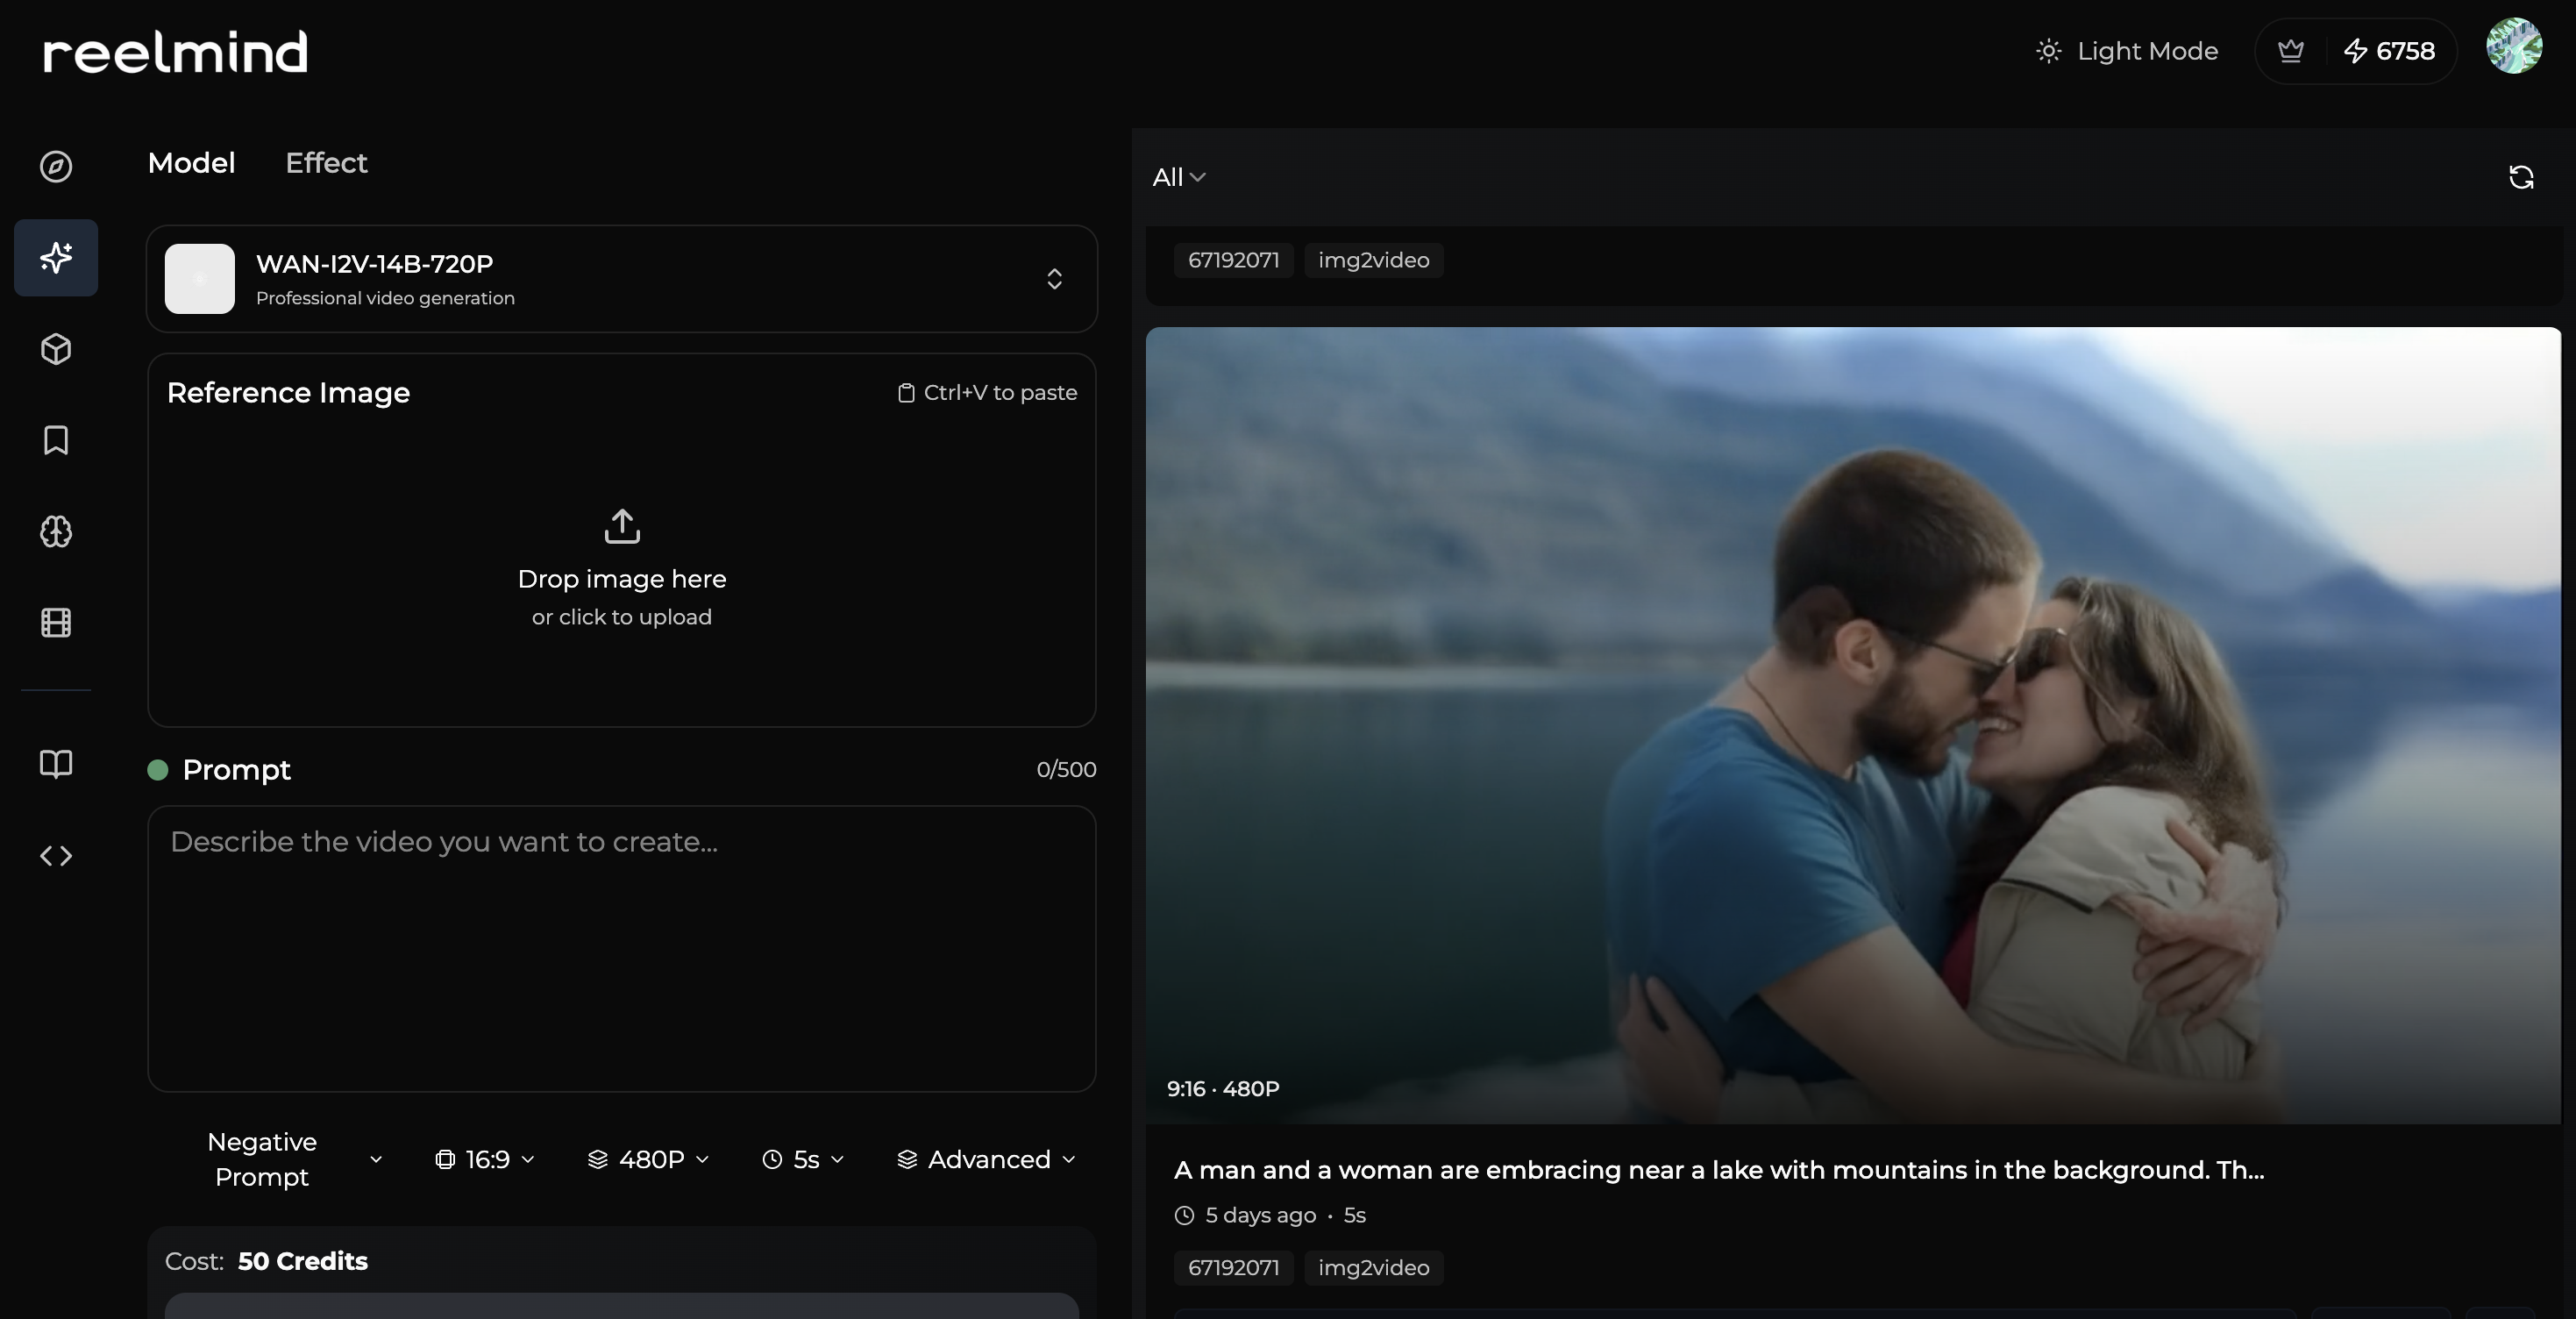Open the 16:9 aspect ratio dropdown
This screenshot has height=1319, width=2576.
pos(486,1159)
